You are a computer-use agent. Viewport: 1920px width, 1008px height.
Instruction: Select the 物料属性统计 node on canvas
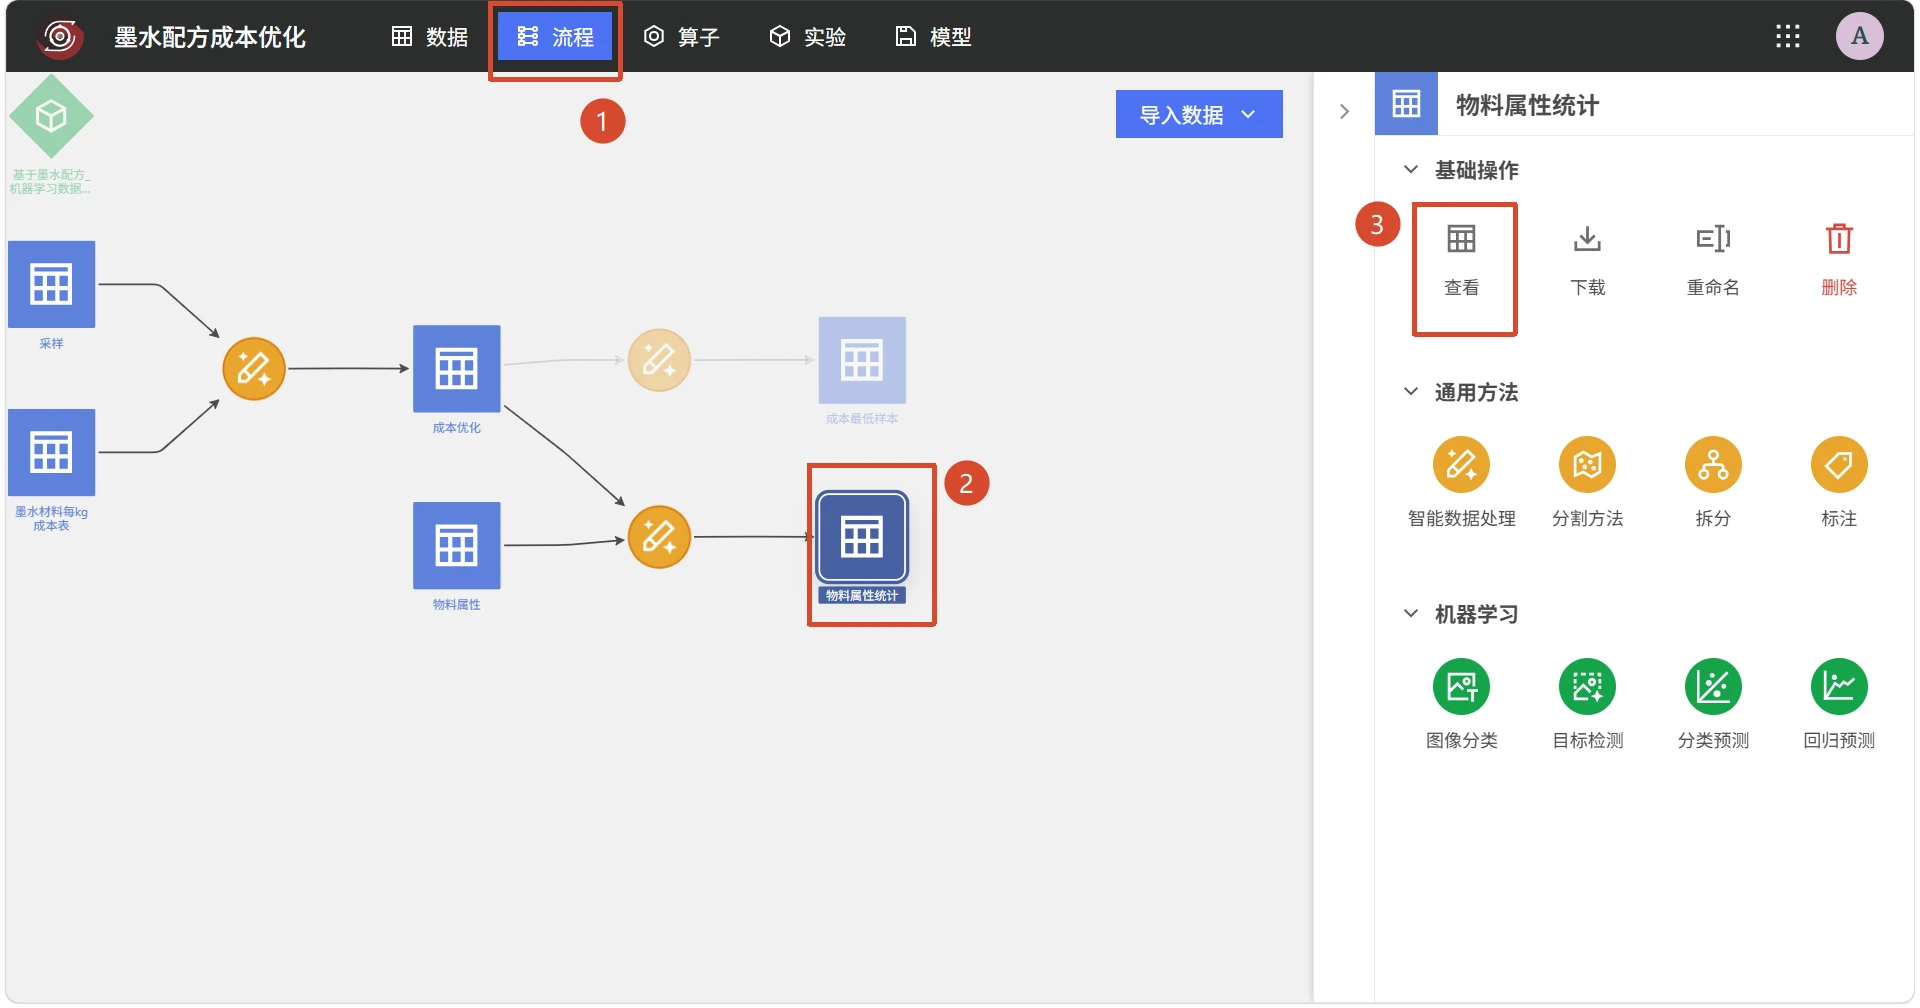[862, 537]
